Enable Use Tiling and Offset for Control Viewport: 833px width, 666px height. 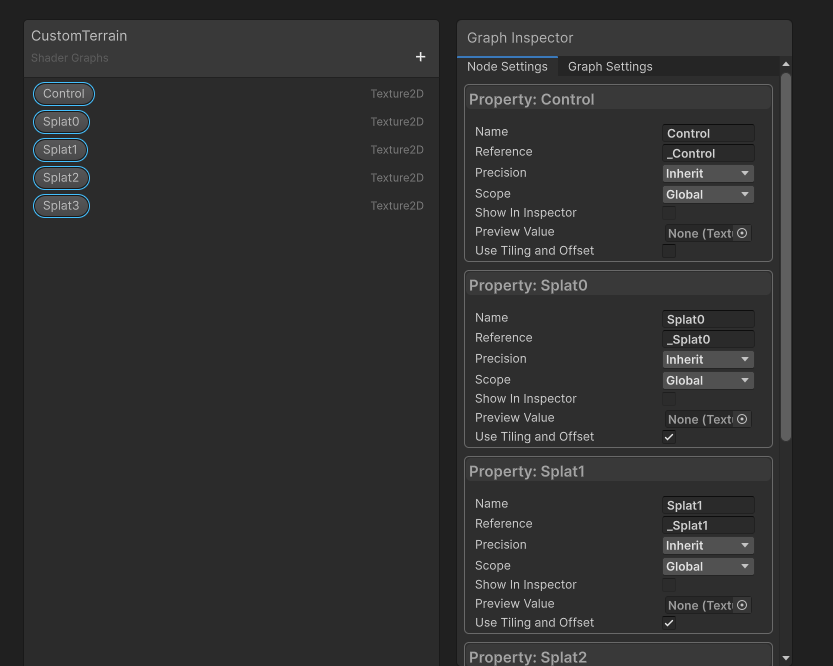(x=669, y=251)
